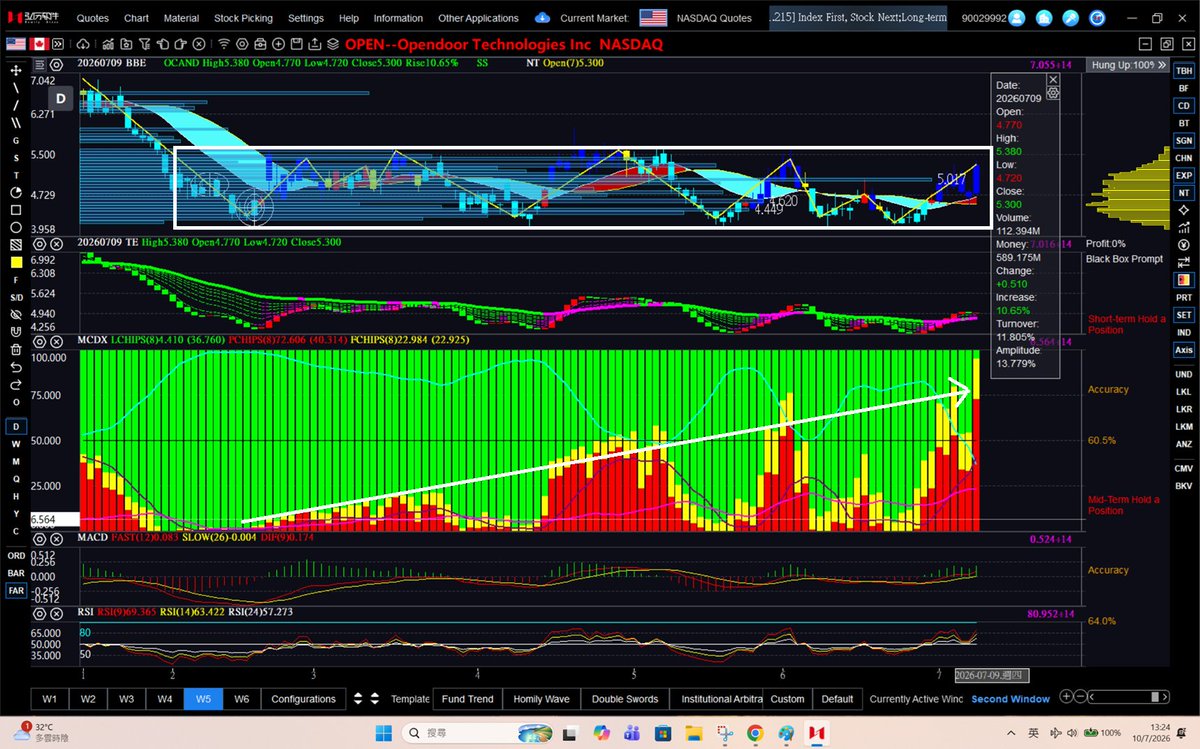Select the monthly M period

16,461
